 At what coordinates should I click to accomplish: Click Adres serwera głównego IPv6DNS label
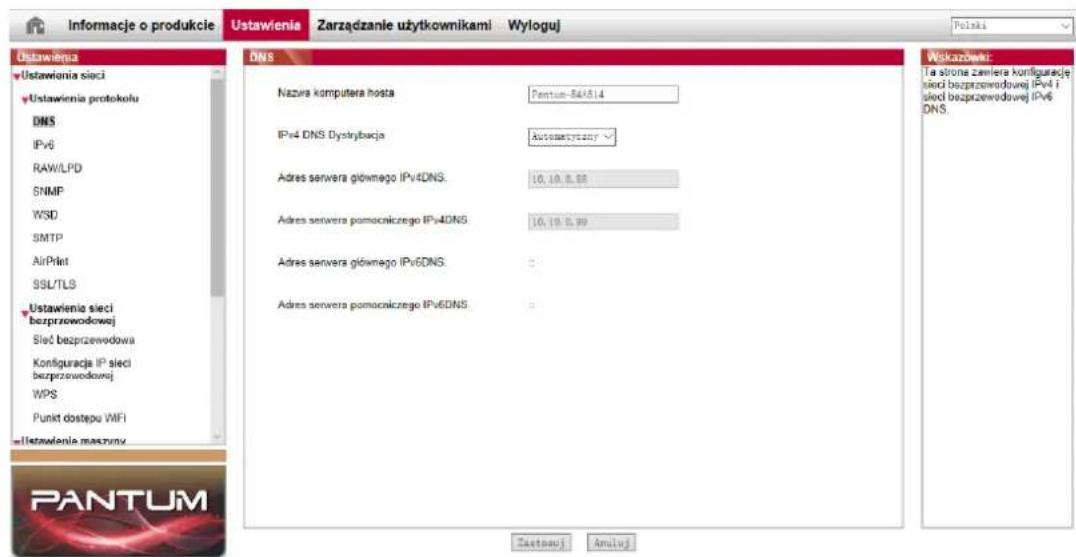tap(362, 262)
